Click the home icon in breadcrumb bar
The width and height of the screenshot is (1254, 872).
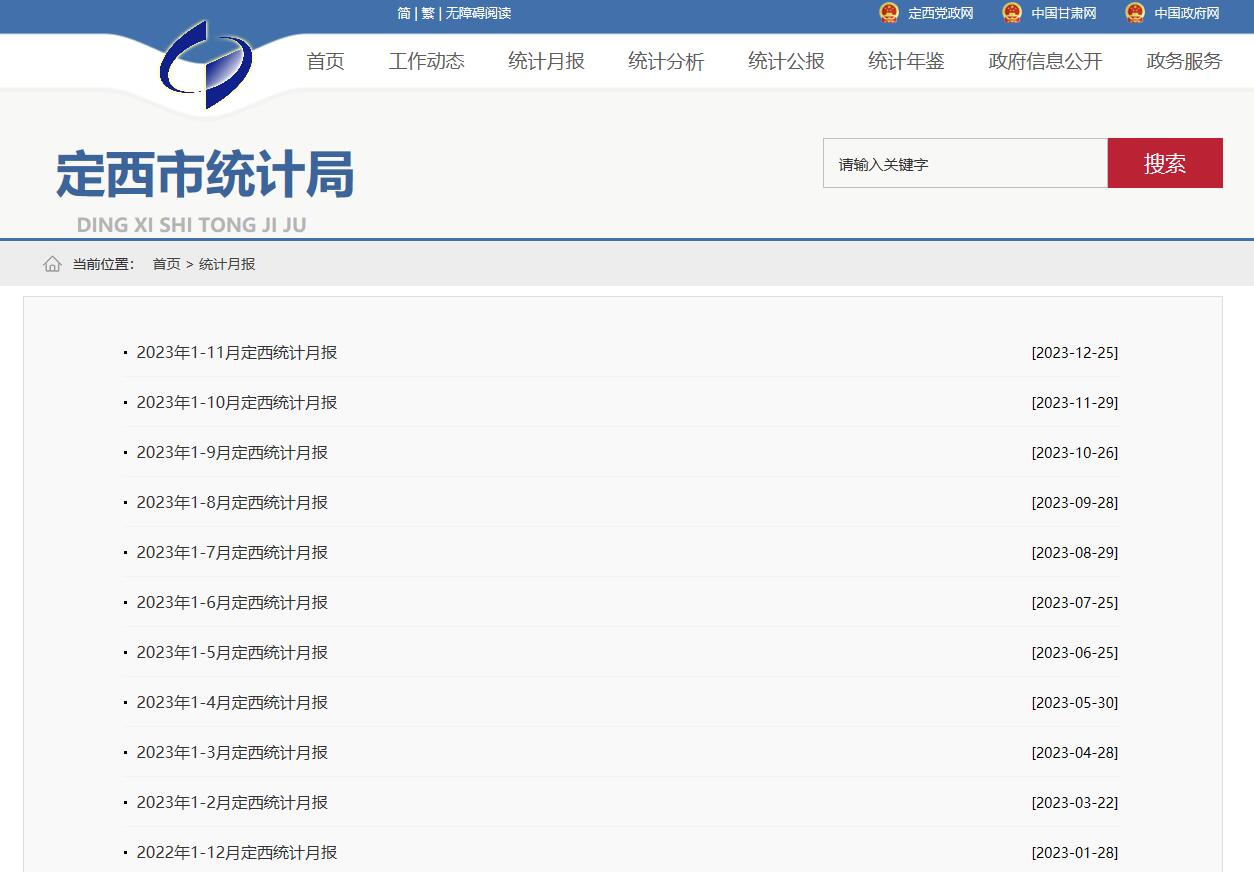pyautogui.click(x=53, y=264)
